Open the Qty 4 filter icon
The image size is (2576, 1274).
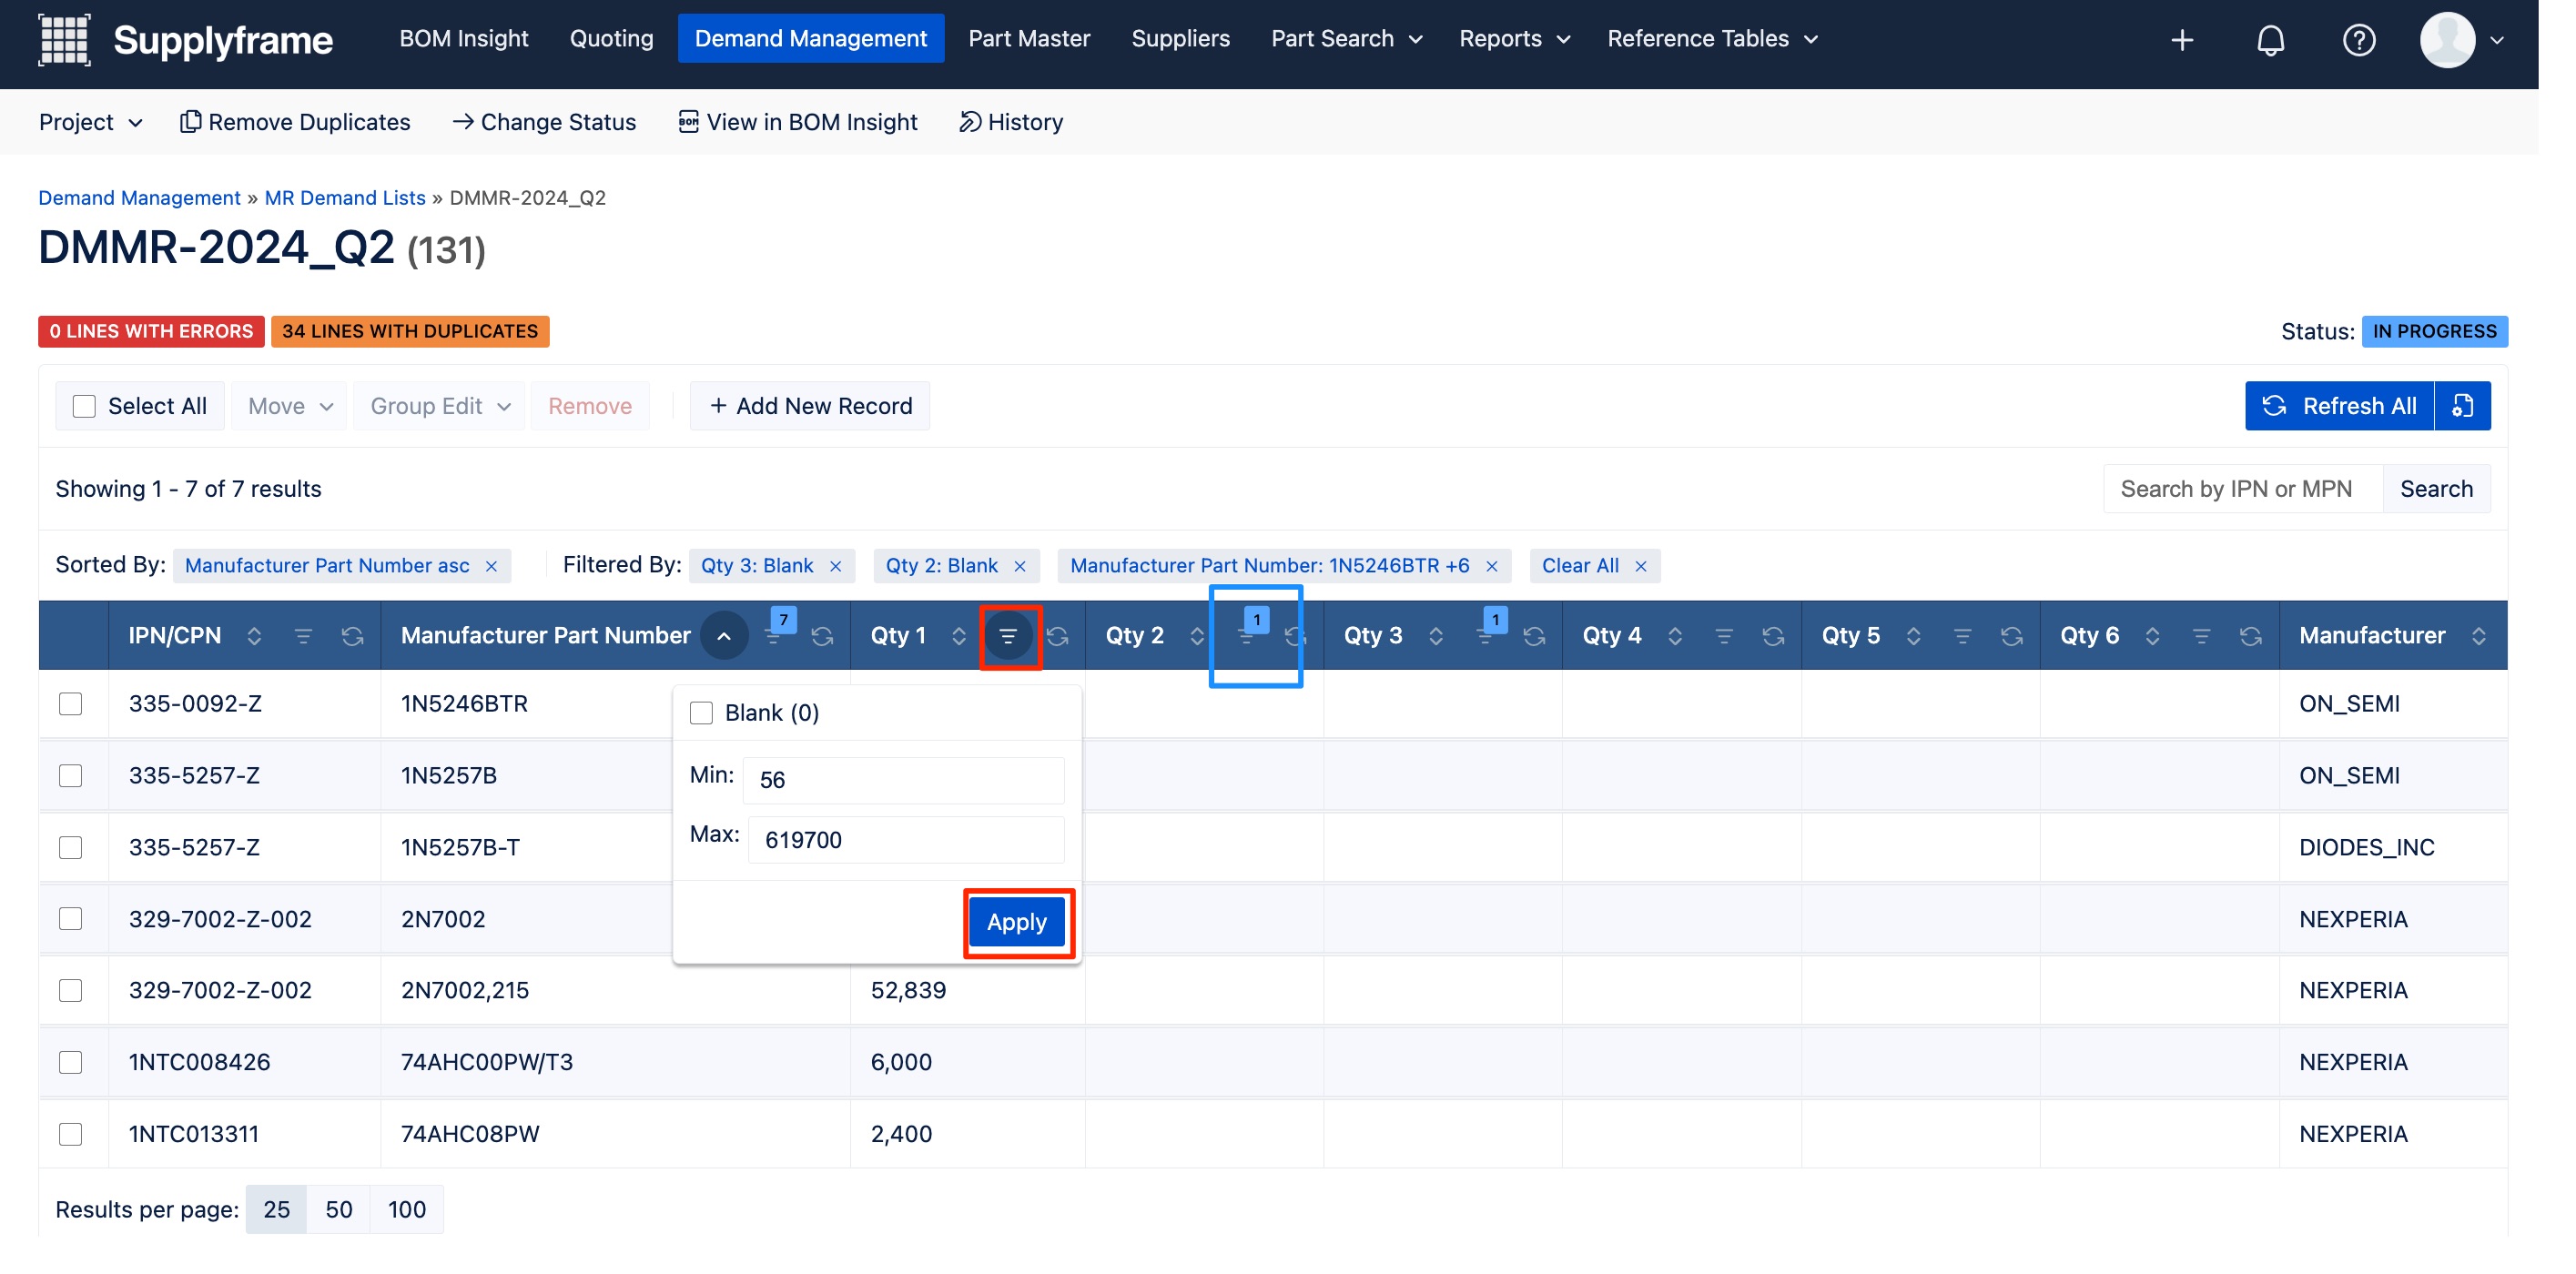[x=1724, y=636]
